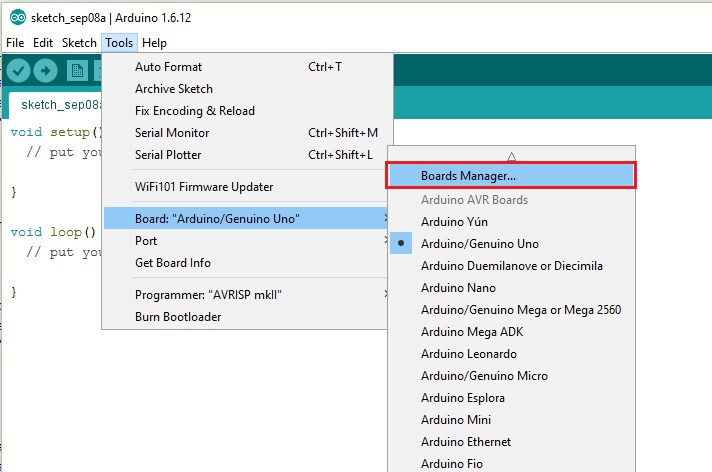This screenshot has height=472, width=712.
Task: Choose Archive Sketch menu entry
Action: point(247,89)
